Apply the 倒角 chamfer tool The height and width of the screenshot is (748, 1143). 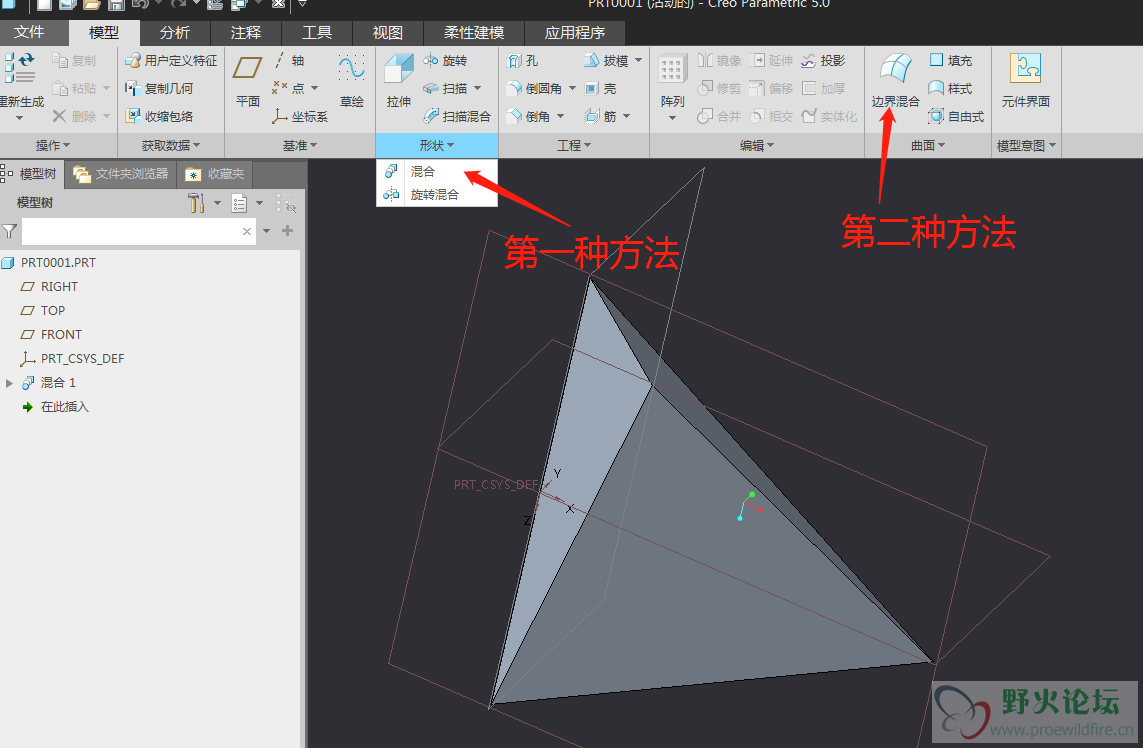tap(529, 116)
